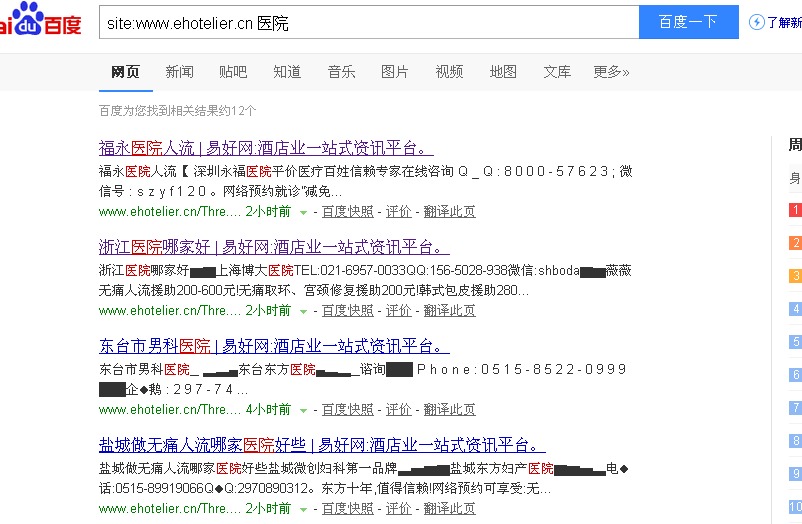Click the rank 6 badge in sidebar

click(x=795, y=375)
